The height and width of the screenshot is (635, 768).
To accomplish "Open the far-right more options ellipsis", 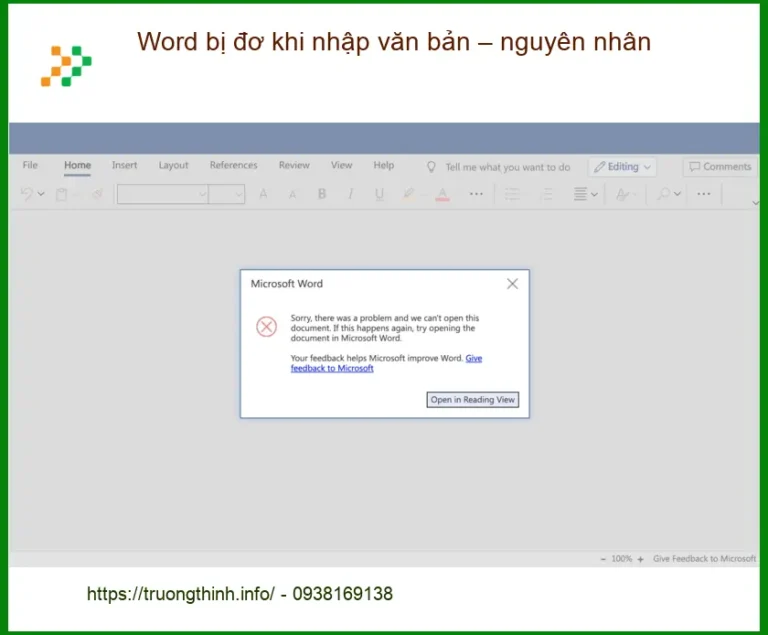I will point(704,194).
